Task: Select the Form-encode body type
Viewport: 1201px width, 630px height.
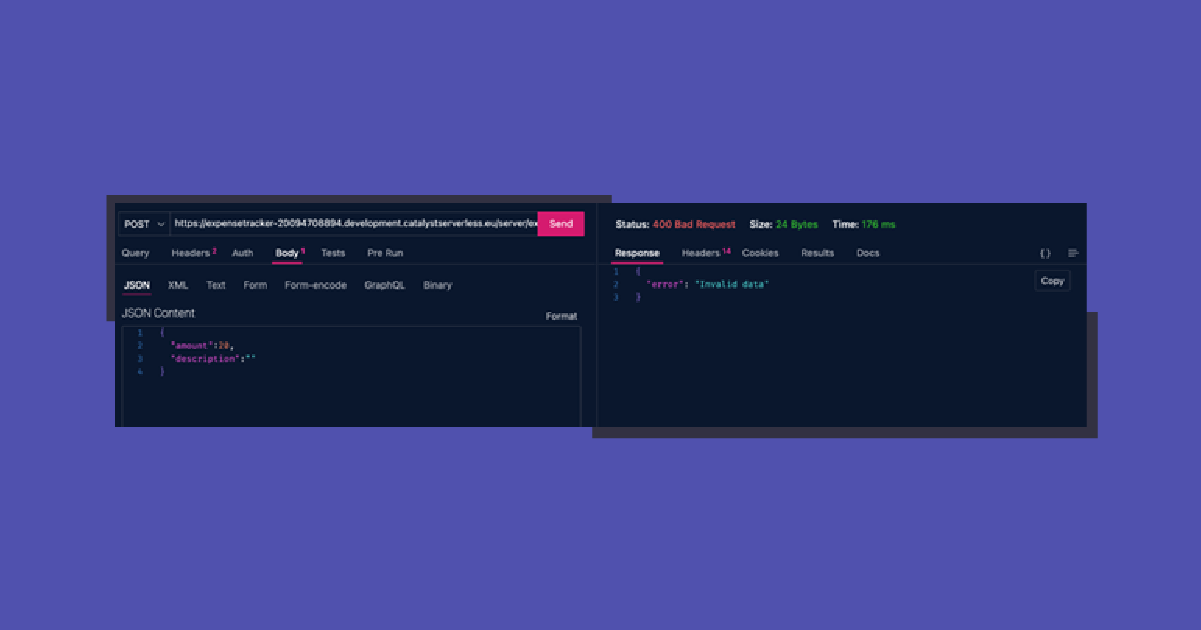Action: 316,285
